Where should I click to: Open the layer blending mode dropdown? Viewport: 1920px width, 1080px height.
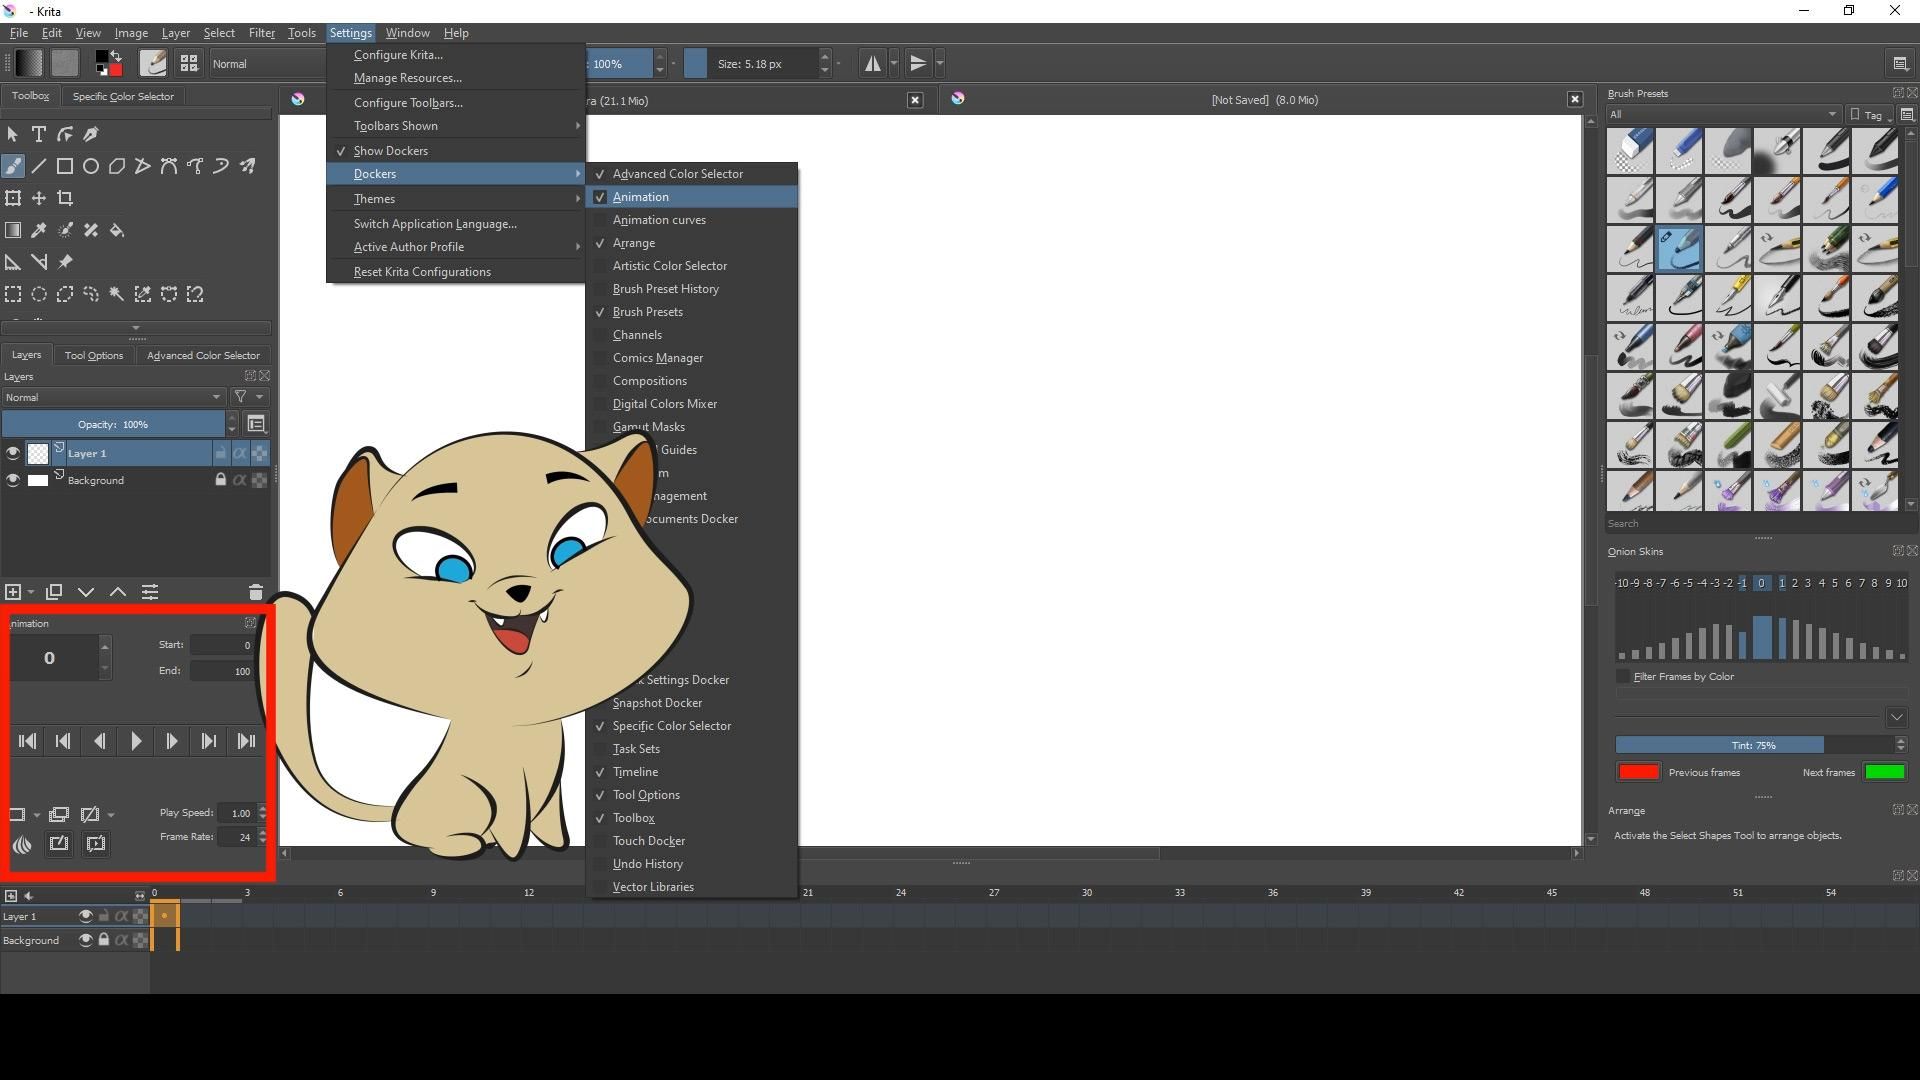(x=115, y=397)
